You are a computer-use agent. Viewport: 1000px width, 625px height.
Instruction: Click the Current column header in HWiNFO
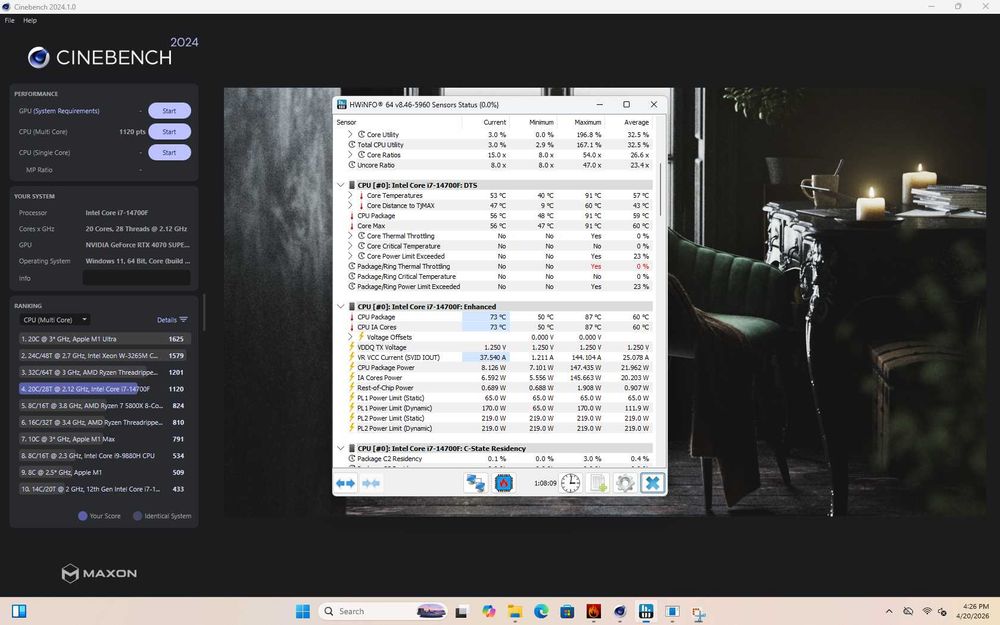(494, 122)
